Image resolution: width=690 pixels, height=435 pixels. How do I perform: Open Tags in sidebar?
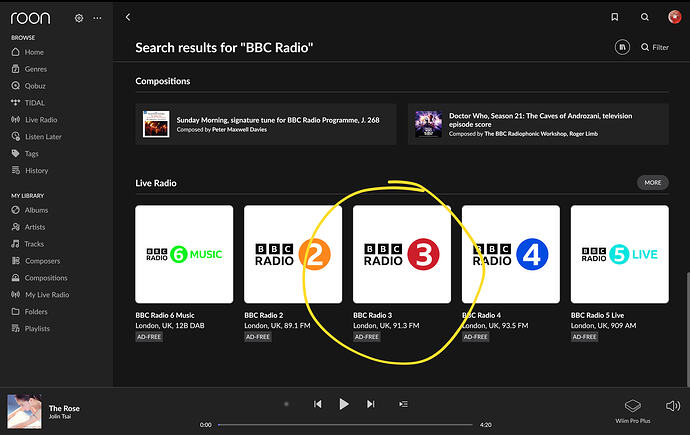click(x=25, y=154)
